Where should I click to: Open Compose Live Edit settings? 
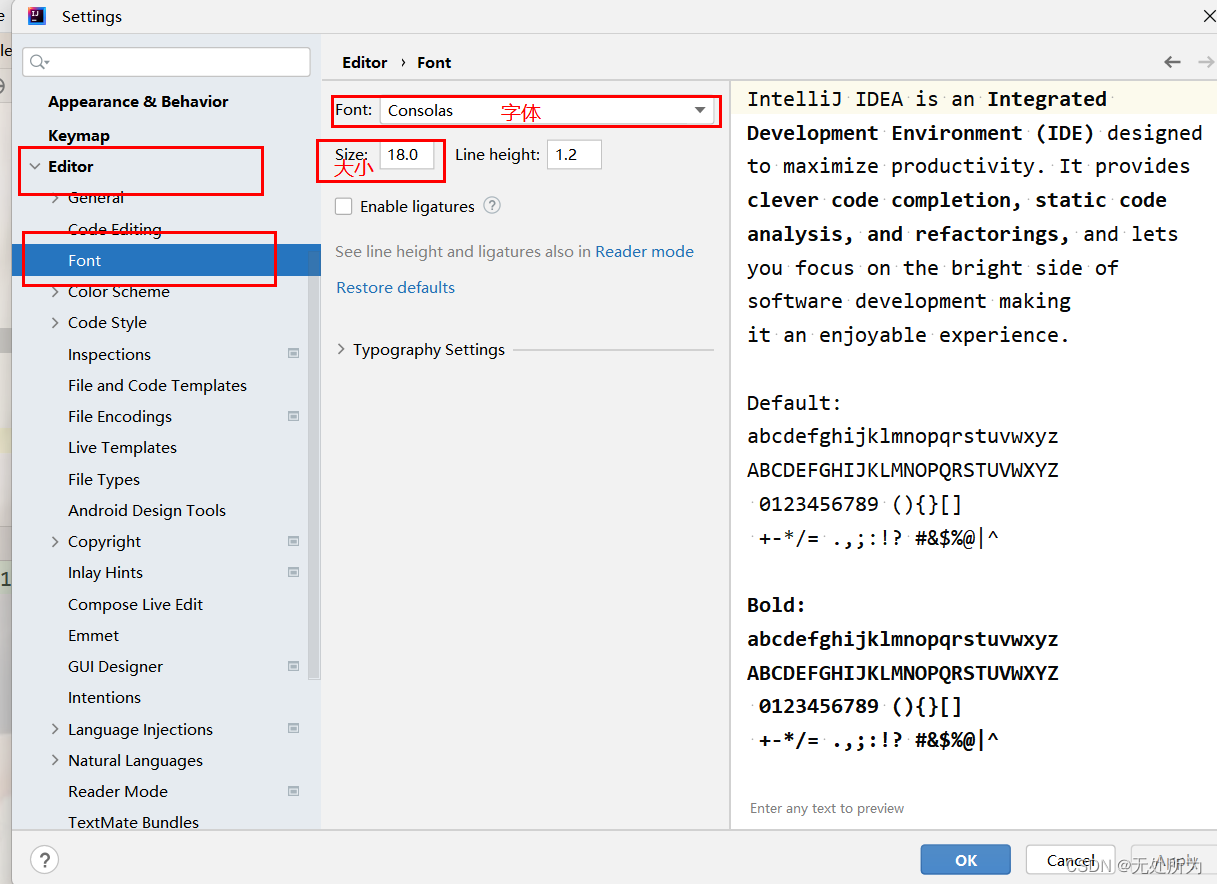(x=135, y=604)
